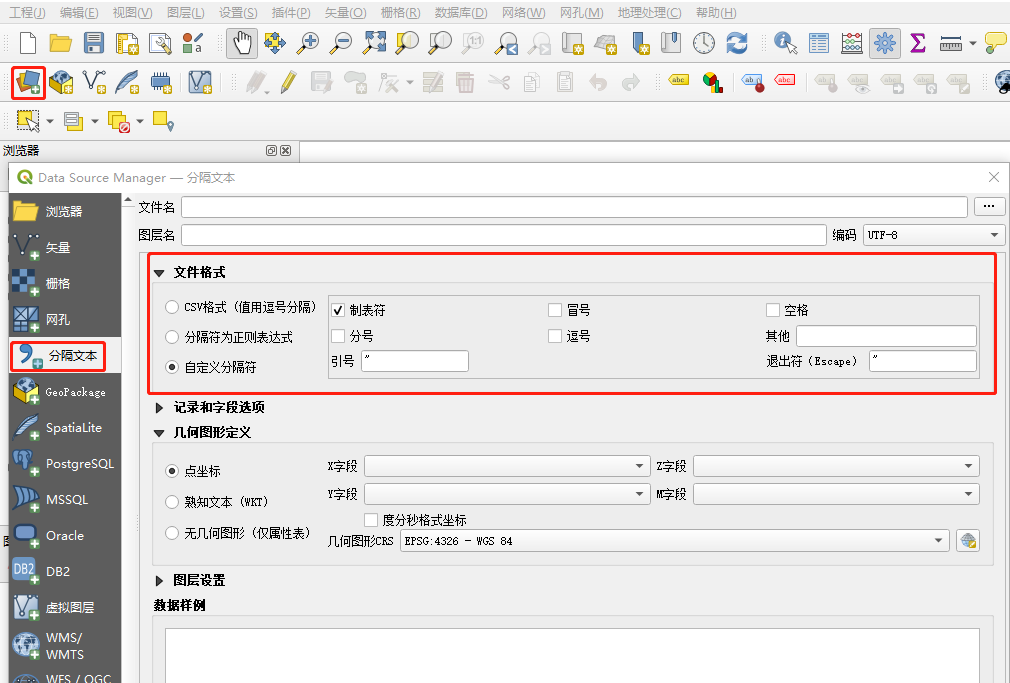Screen dimensions: 1010x683
Task: Check the 空格 delimiter checkbox
Action: [x=773, y=310]
